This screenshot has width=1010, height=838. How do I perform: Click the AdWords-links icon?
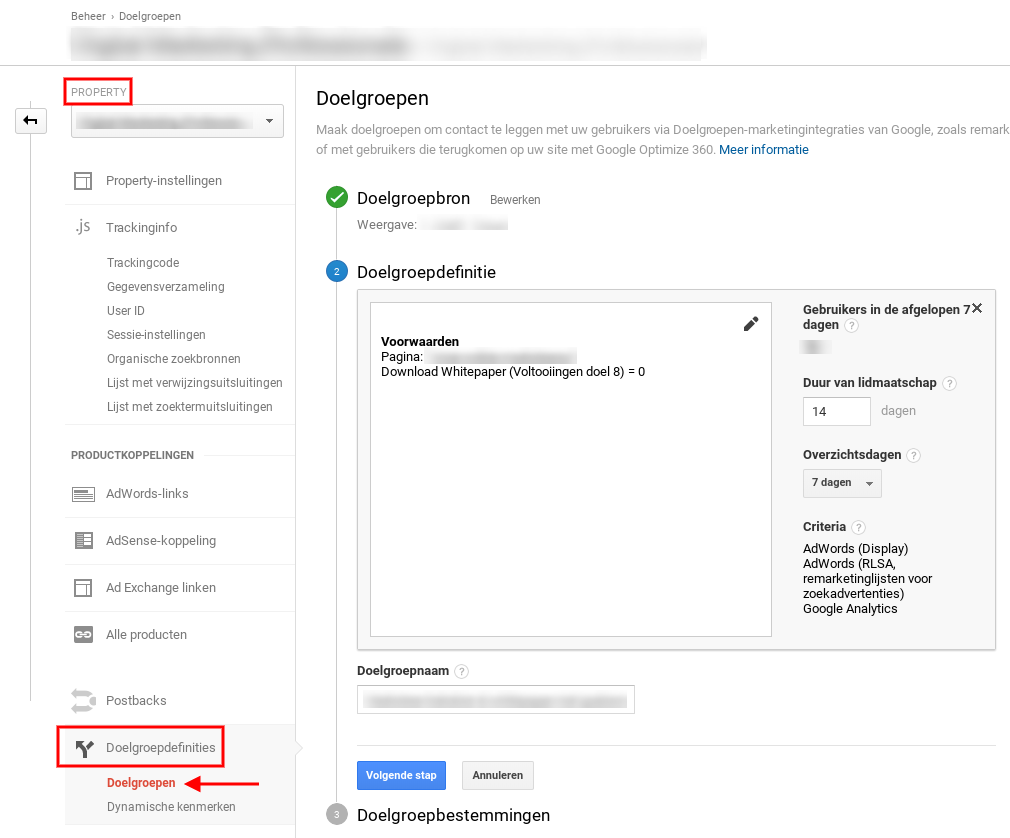(83, 494)
